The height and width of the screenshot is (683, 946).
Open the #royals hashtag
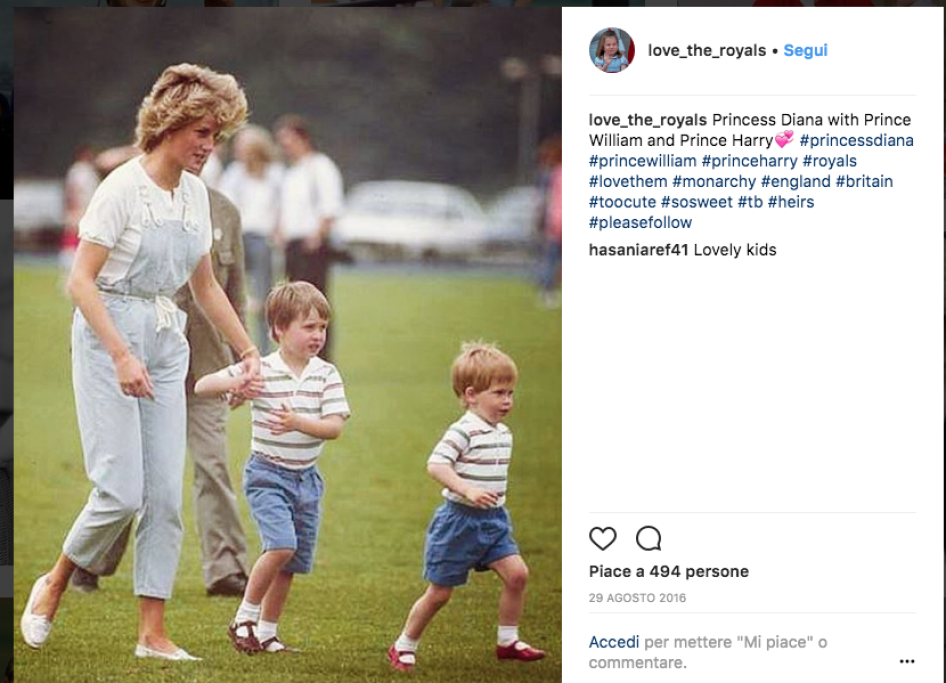tap(829, 161)
